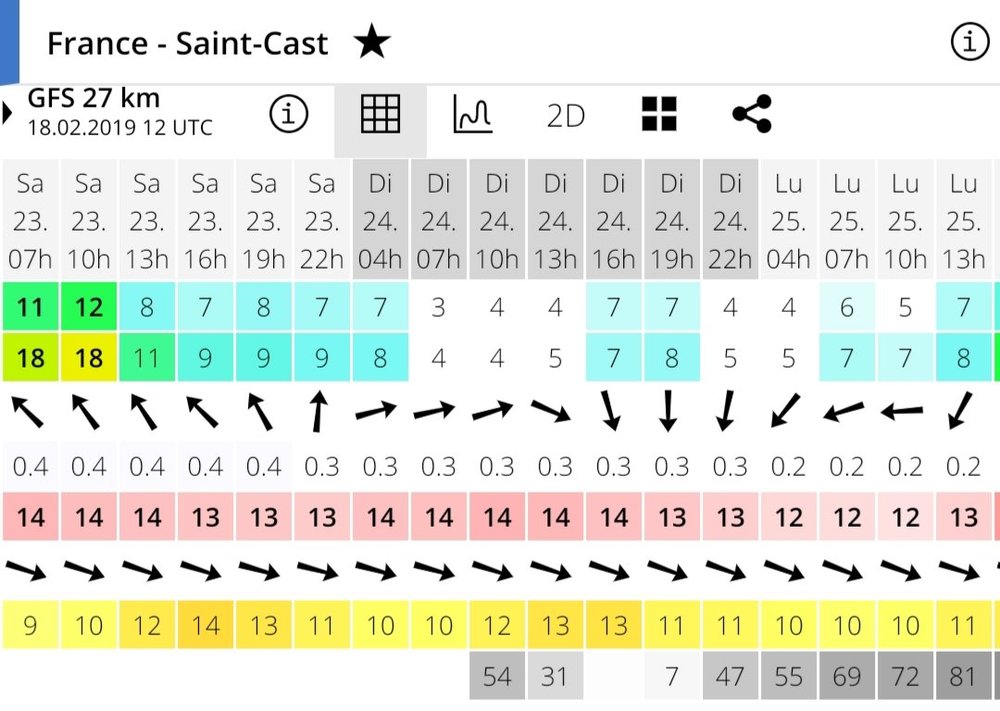Select the Sa 23. 07h column header
This screenshot has width=1000, height=711.
pos(30,220)
